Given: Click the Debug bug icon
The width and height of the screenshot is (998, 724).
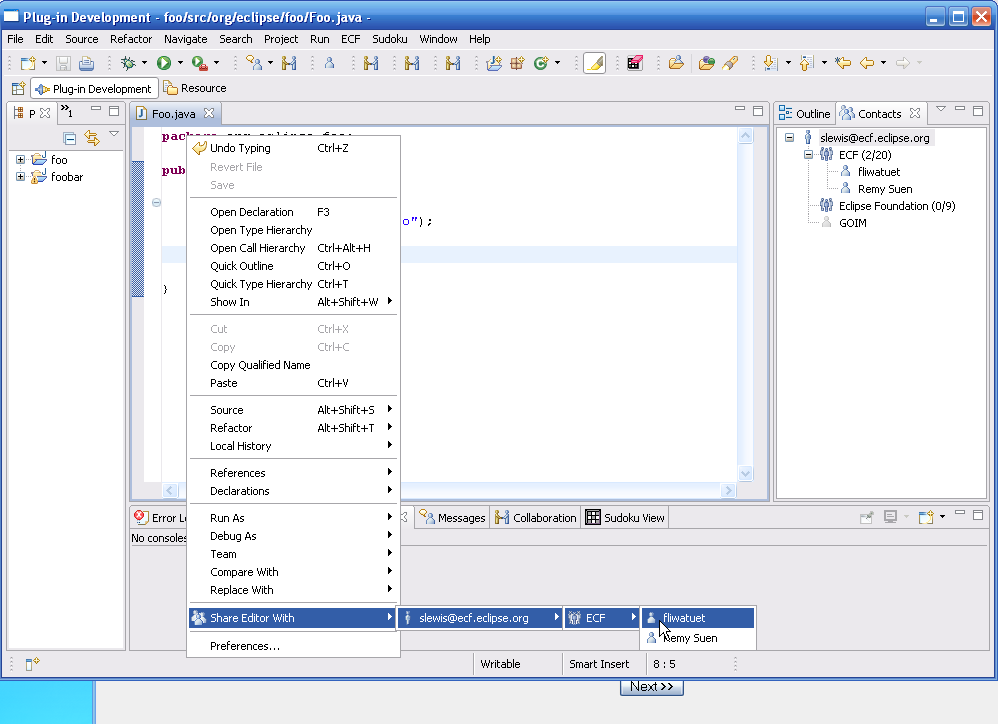Looking at the screenshot, I should pos(129,63).
